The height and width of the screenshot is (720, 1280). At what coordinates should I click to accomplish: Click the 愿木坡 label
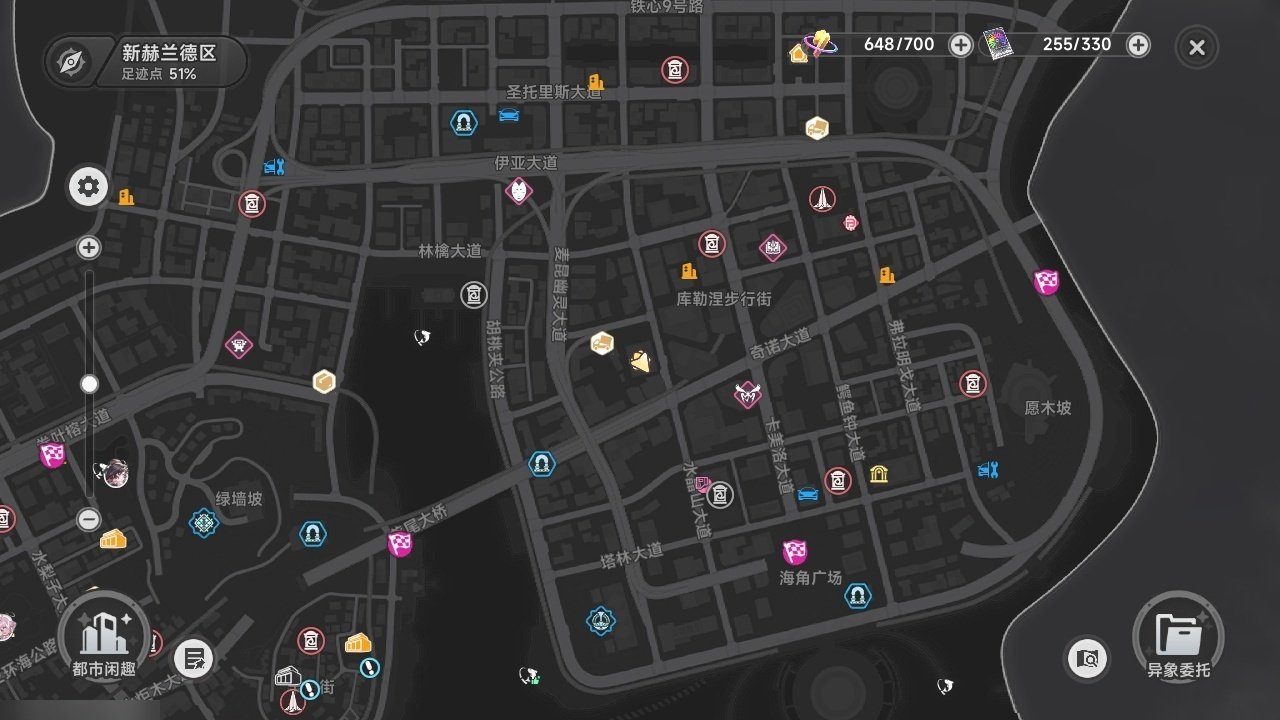coord(1048,408)
